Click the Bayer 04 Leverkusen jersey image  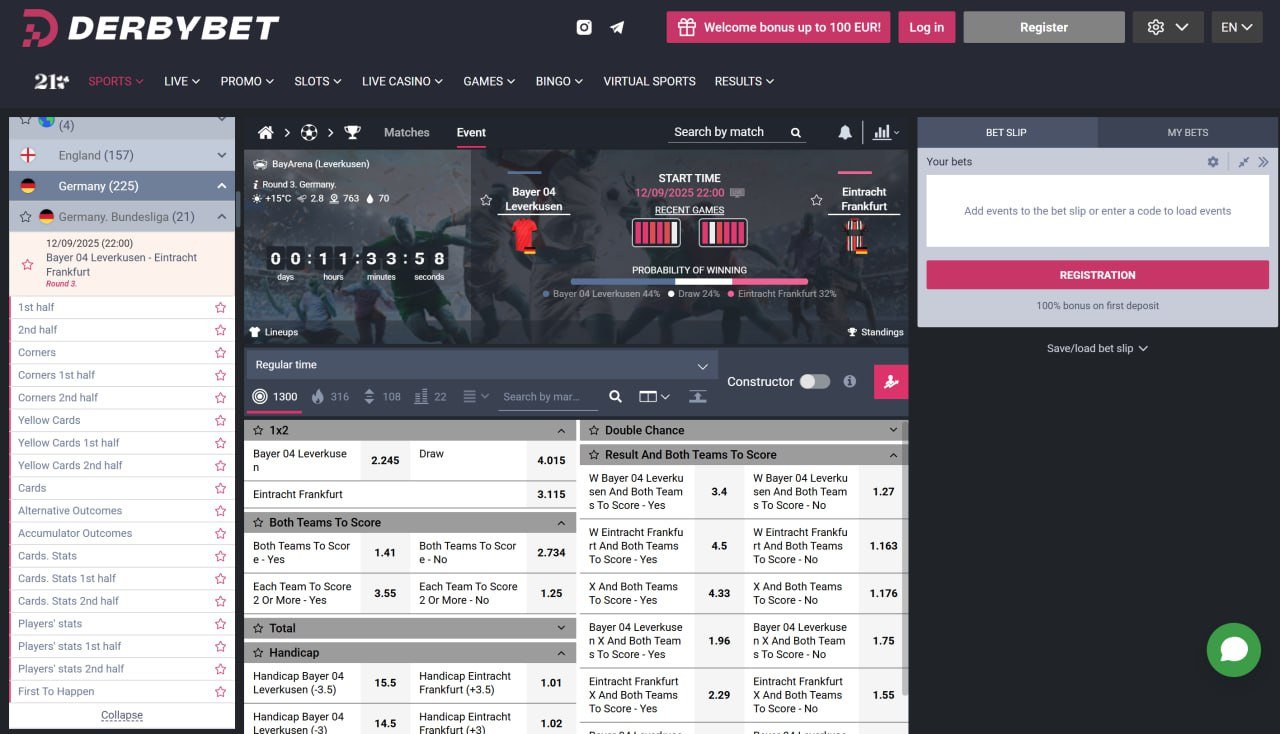(524, 236)
